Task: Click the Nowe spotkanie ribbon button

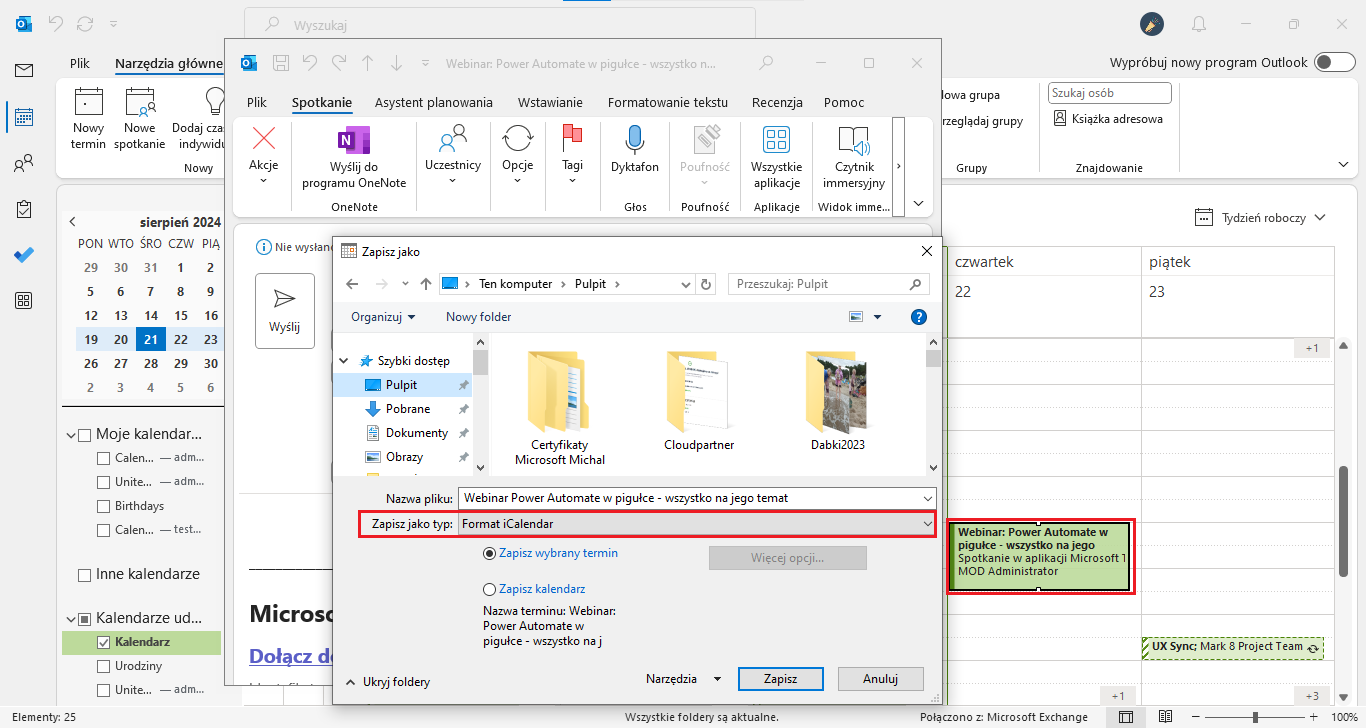Action: click(140, 119)
